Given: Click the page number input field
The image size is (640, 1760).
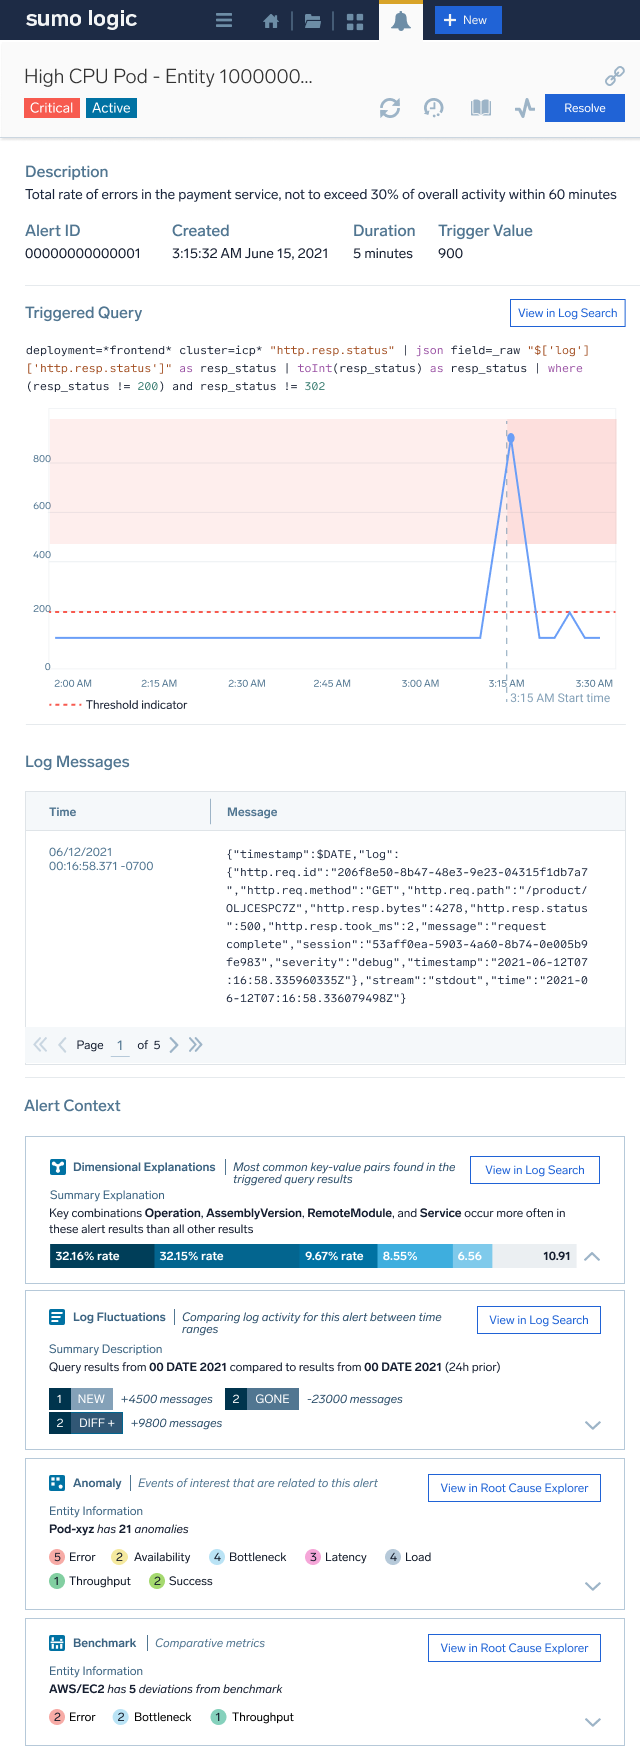Looking at the screenshot, I should 119,1044.
